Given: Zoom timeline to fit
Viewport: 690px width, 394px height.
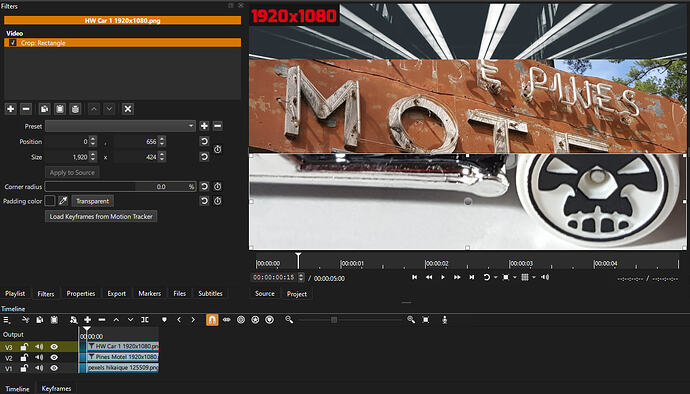Looking at the screenshot, I should click(x=426, y=320).
